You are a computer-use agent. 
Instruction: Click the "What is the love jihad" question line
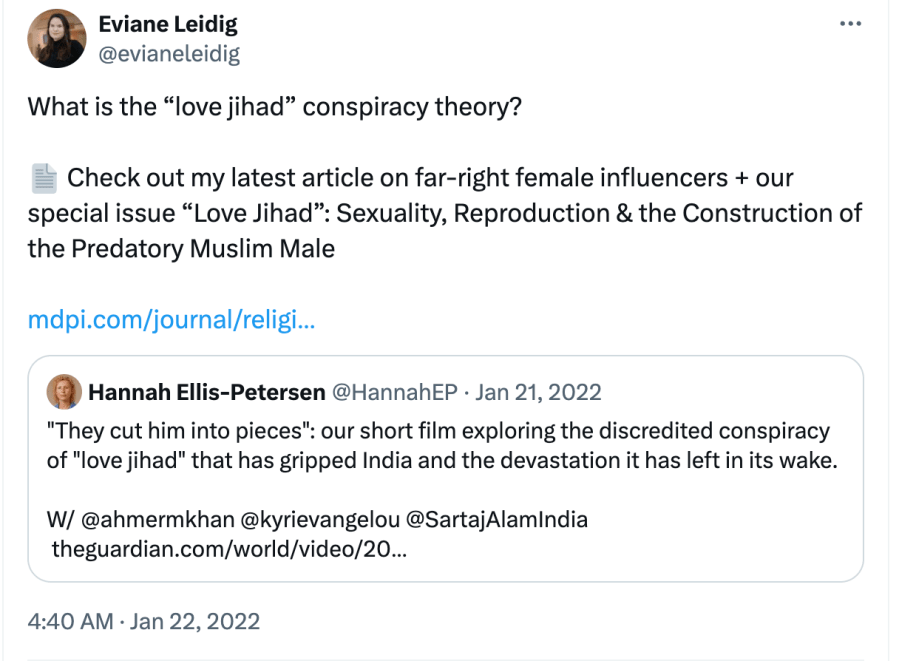(274, 107)
